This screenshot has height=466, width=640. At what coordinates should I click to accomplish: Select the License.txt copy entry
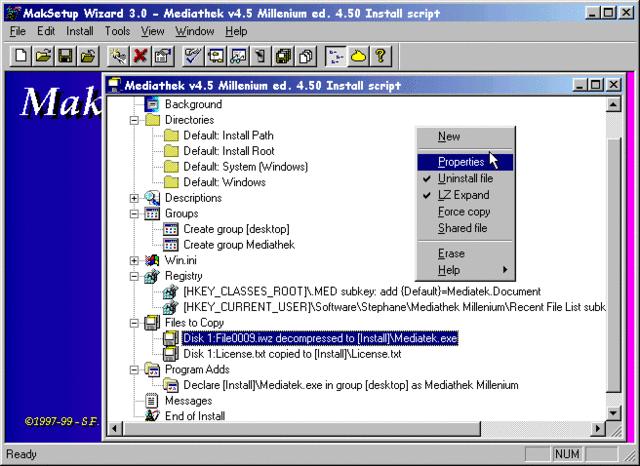[292, 354]
